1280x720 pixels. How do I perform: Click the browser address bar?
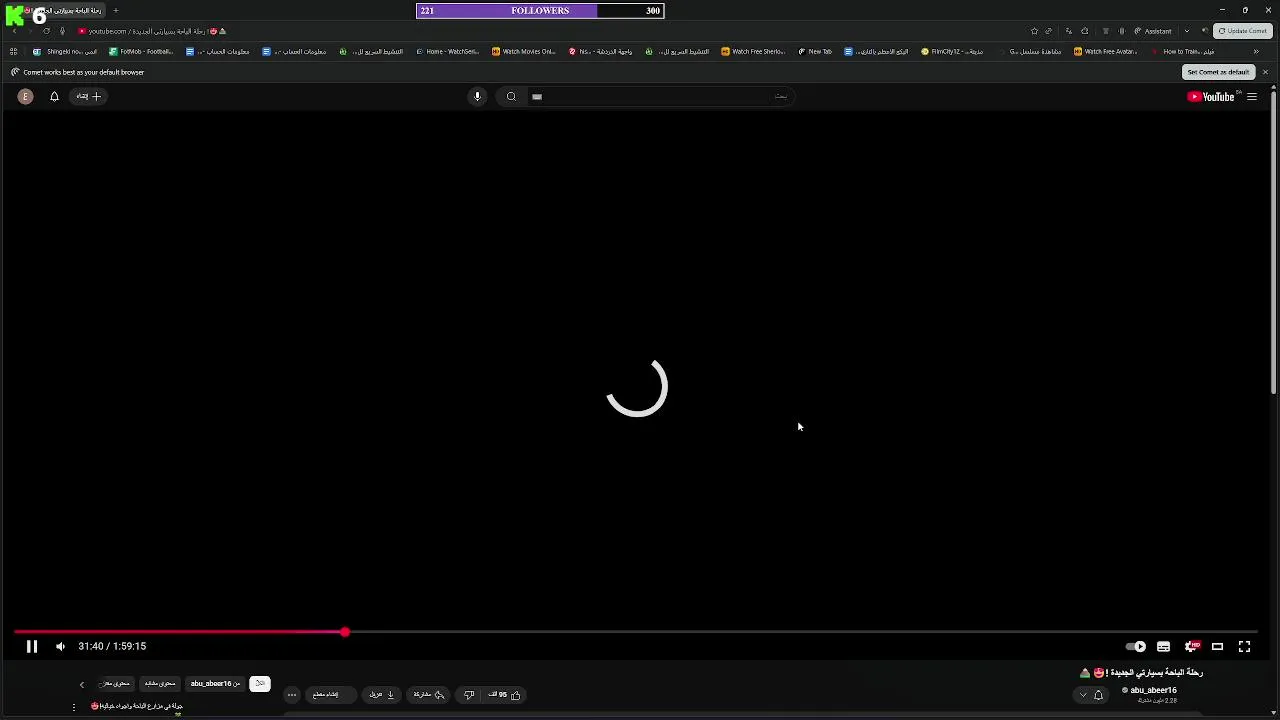point(550,31)
